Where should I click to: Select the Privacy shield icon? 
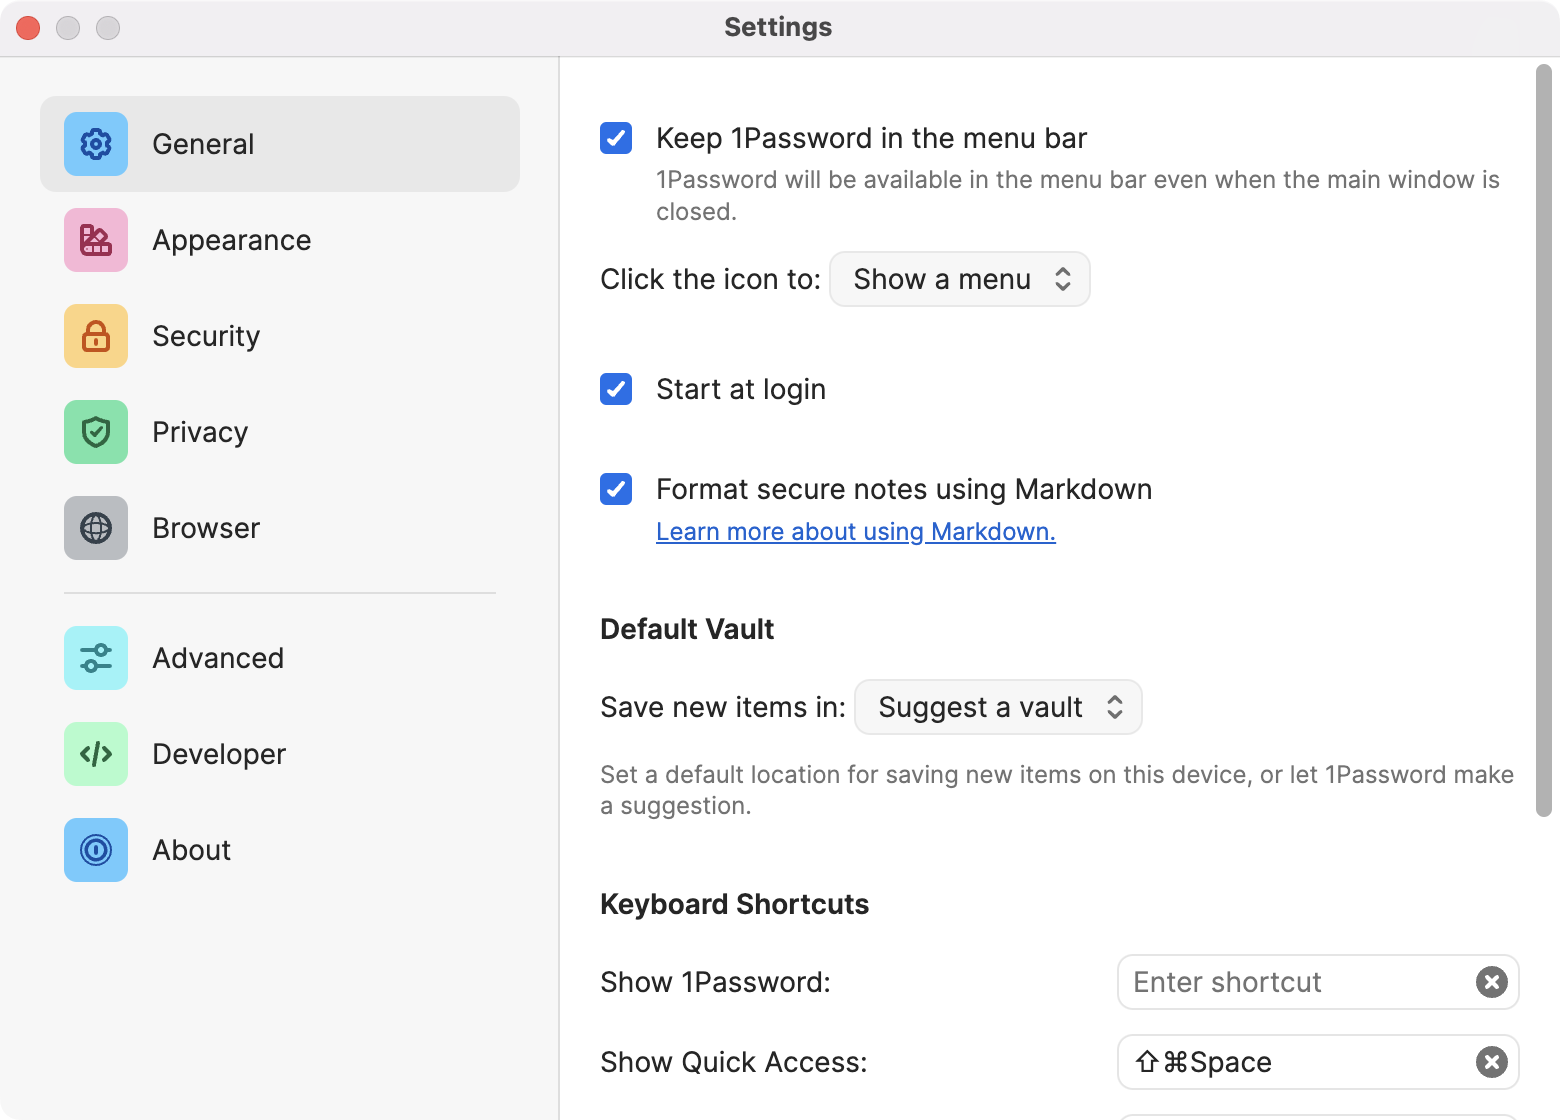click(x=95, y=432)
